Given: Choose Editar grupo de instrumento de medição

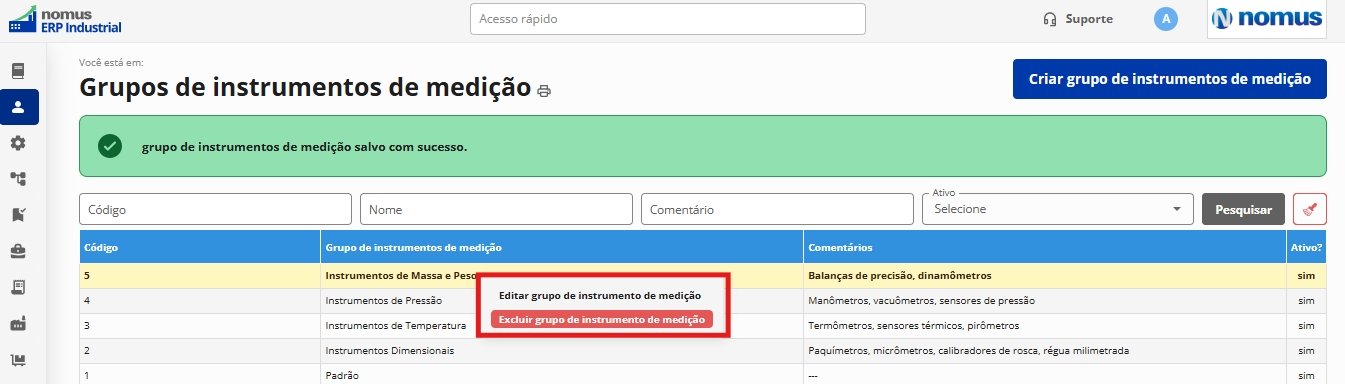Looking at the screenshot, I should [x=600, y=296].
